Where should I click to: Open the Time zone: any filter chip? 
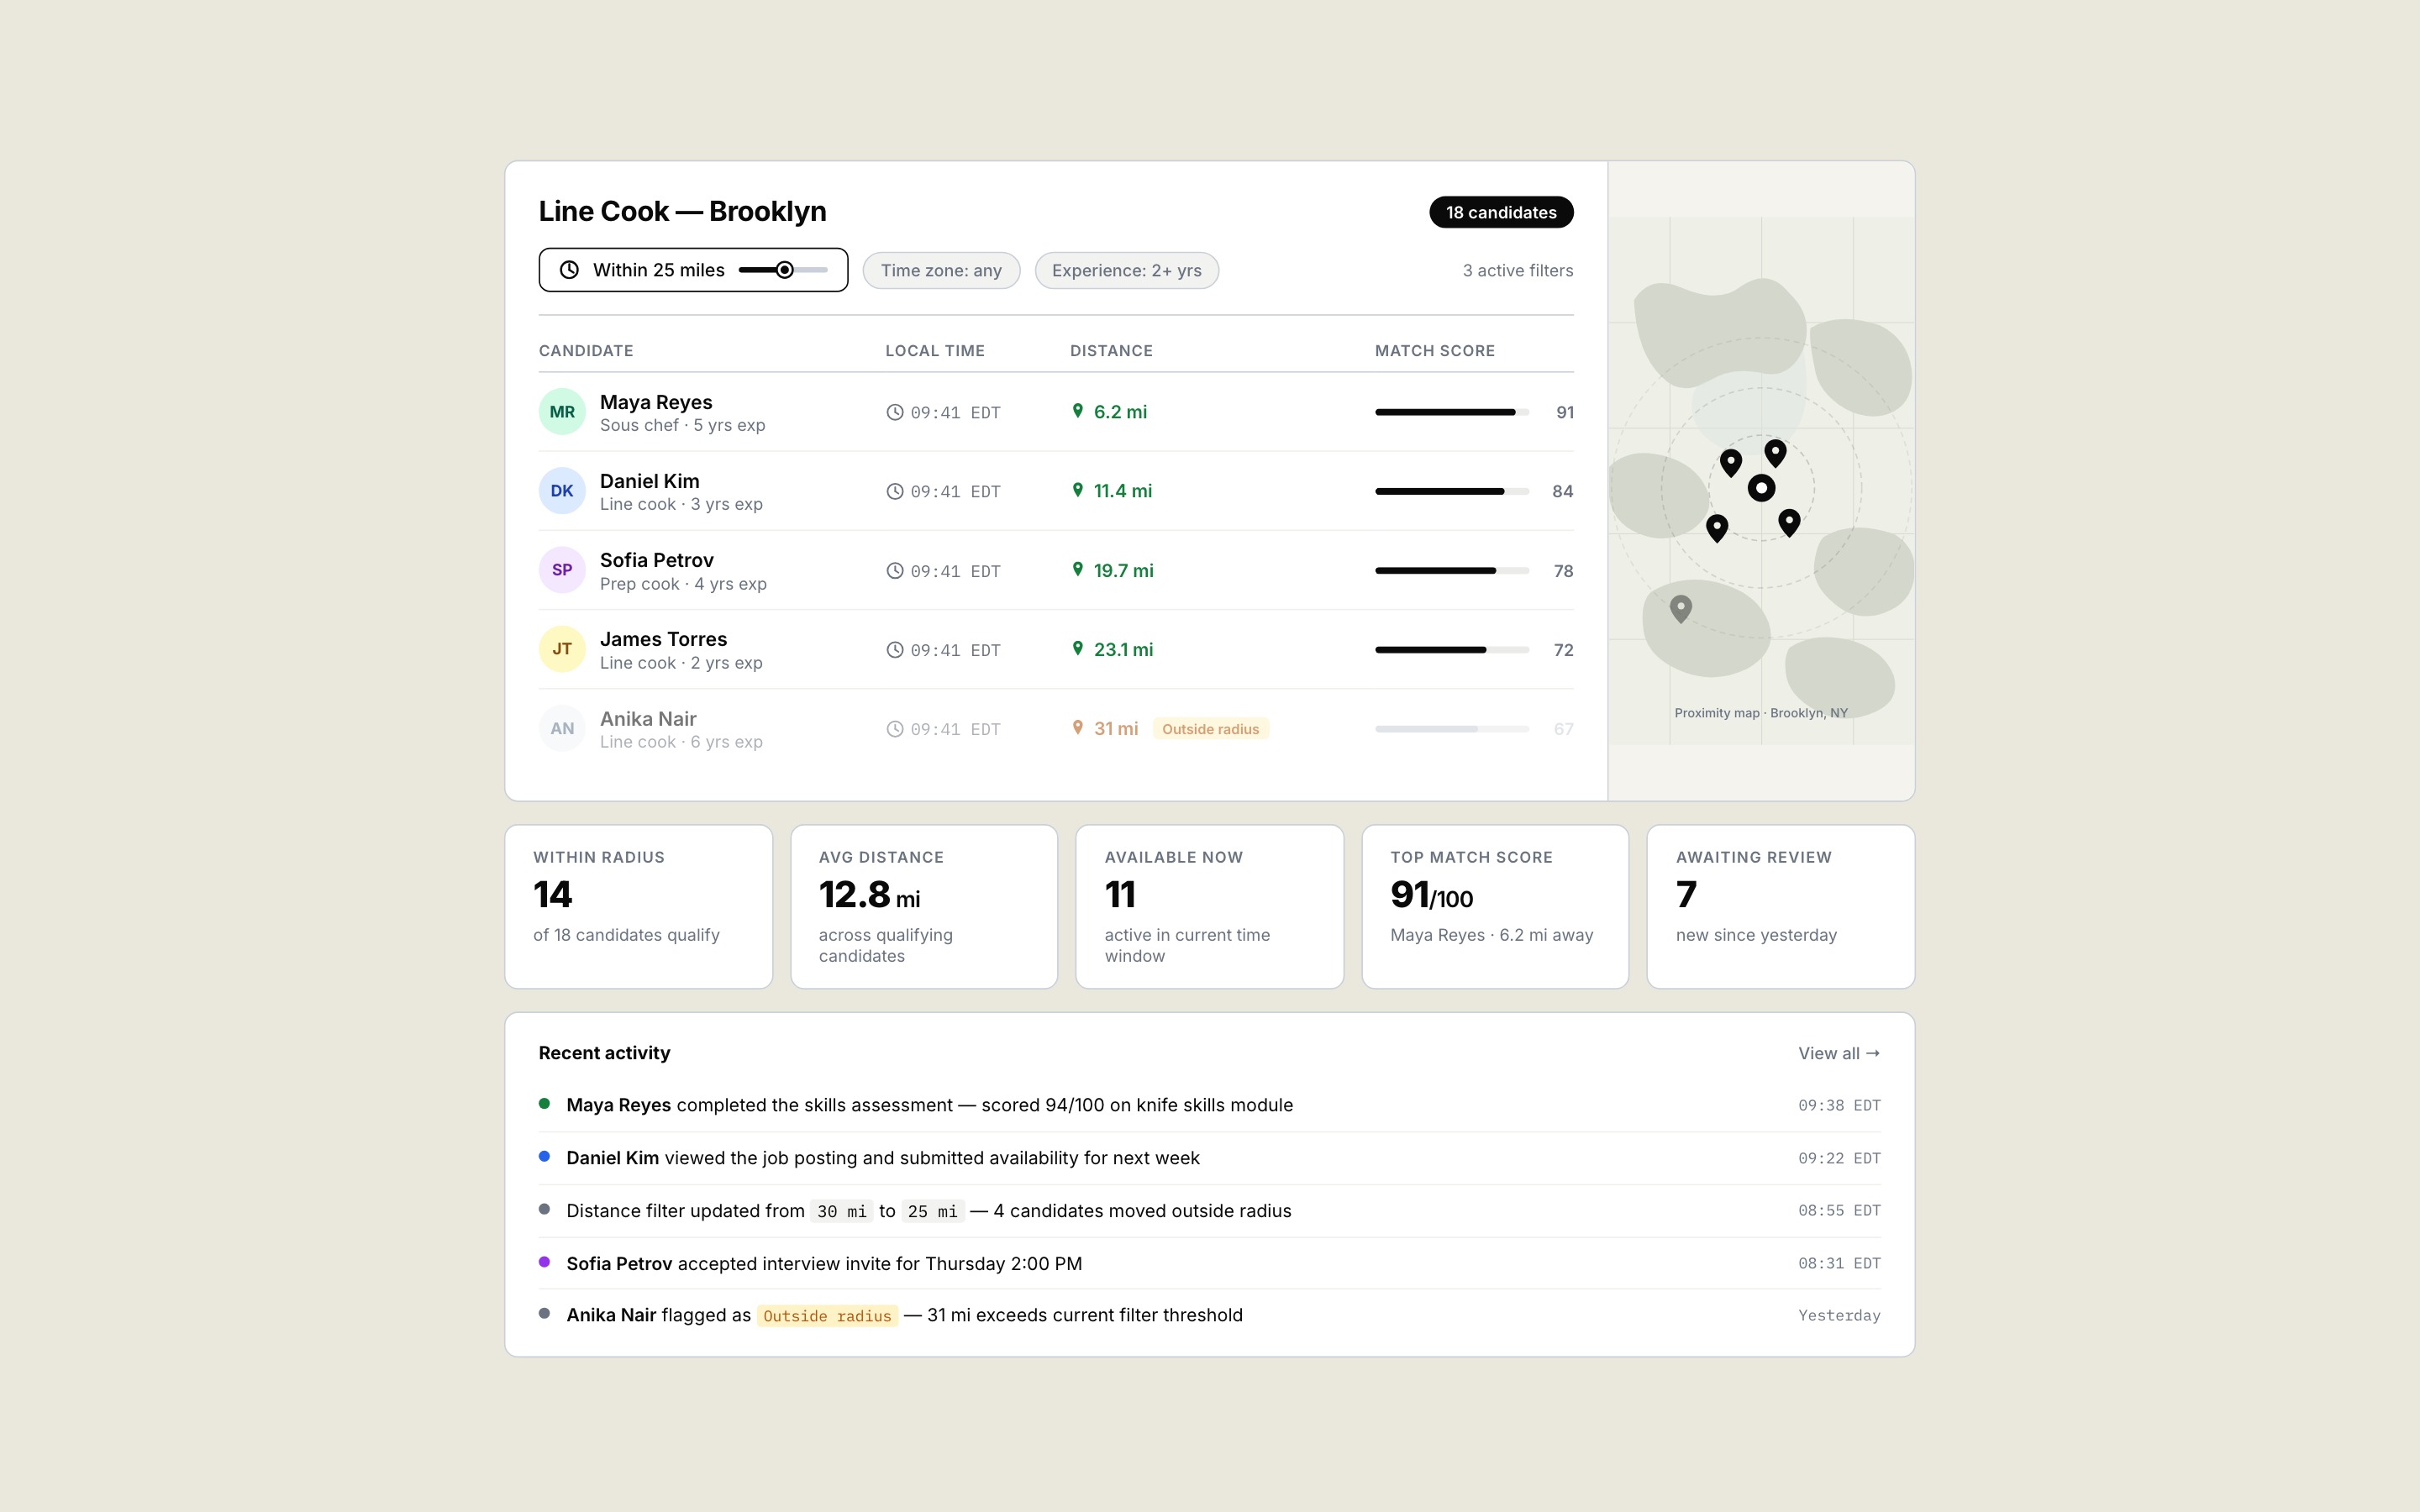tap(941, 270)
